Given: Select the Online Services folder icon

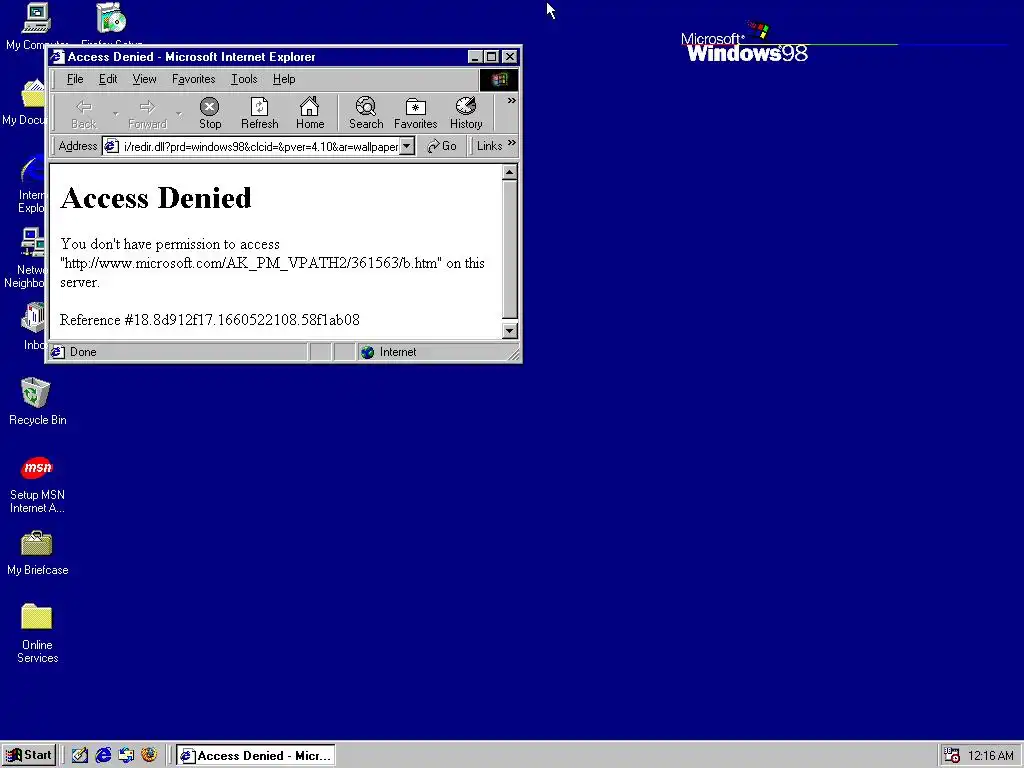Looking at the screenshot, I should 37,633.
